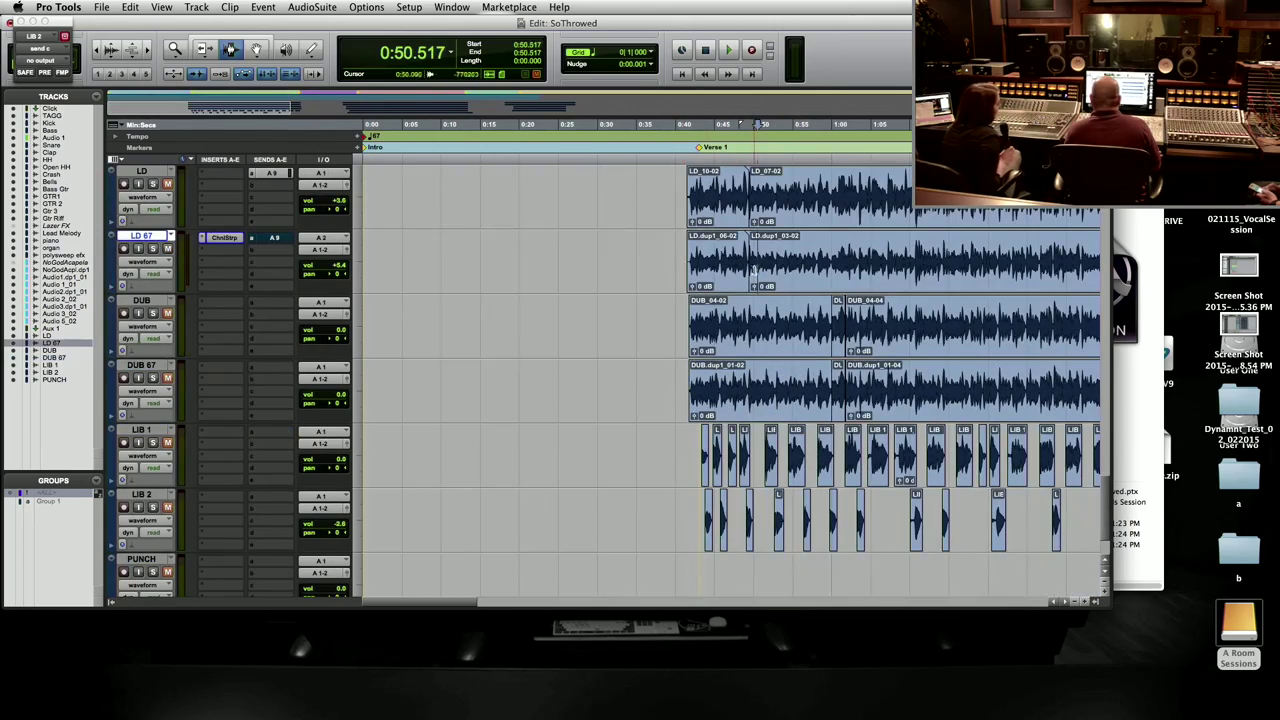Start playback with Play button

pyautogui.click(x=728, y=50)
